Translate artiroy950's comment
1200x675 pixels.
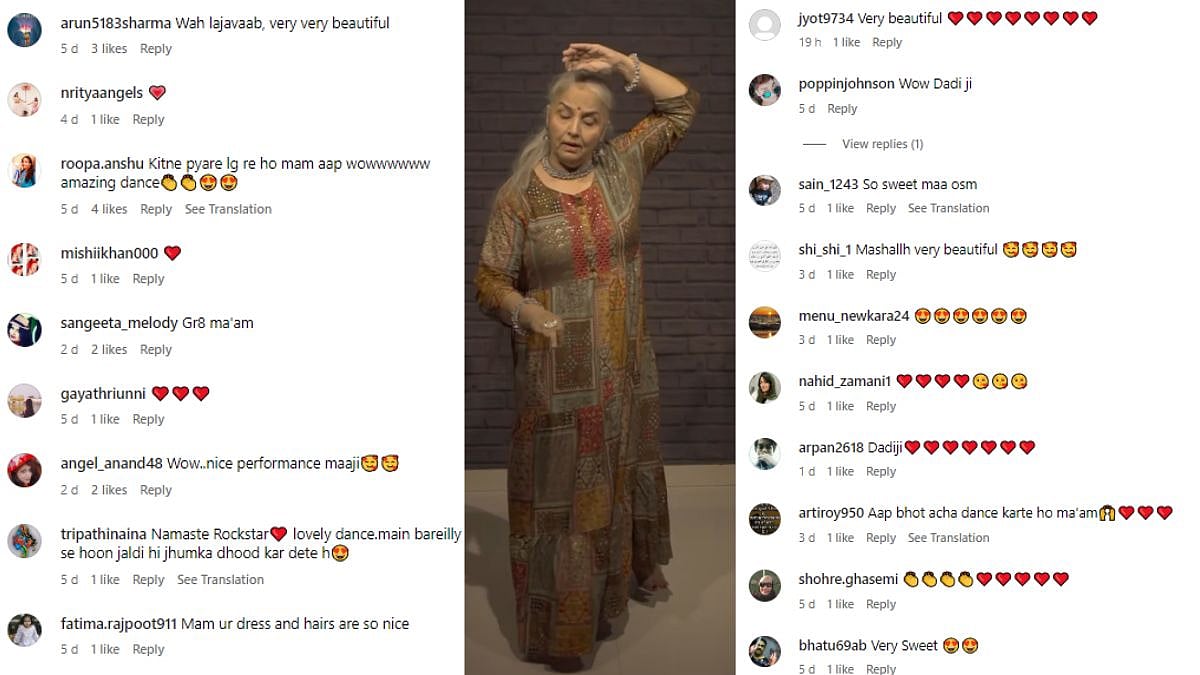click(948, 538)
